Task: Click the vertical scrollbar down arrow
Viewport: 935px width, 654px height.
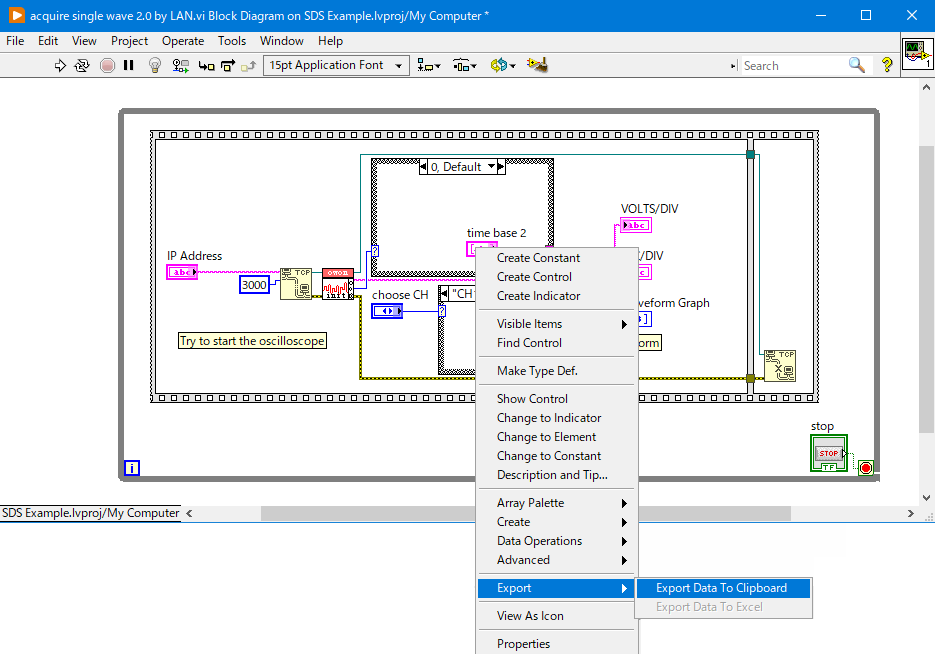Action: click(927, 498)
